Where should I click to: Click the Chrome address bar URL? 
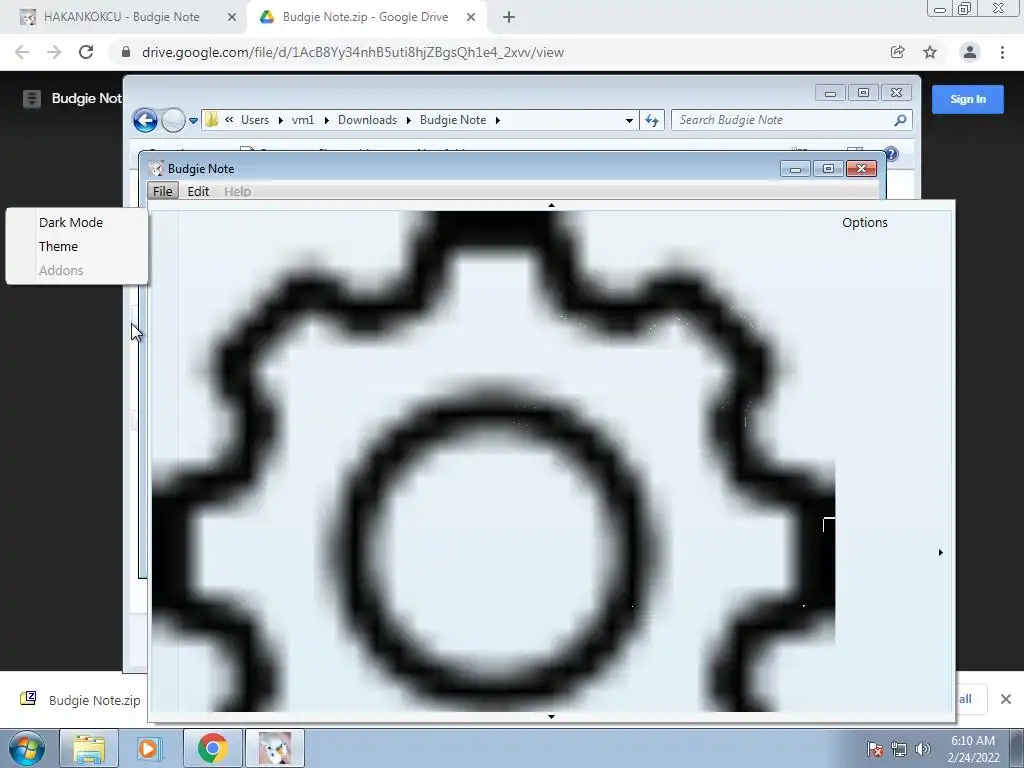[353, 52]
